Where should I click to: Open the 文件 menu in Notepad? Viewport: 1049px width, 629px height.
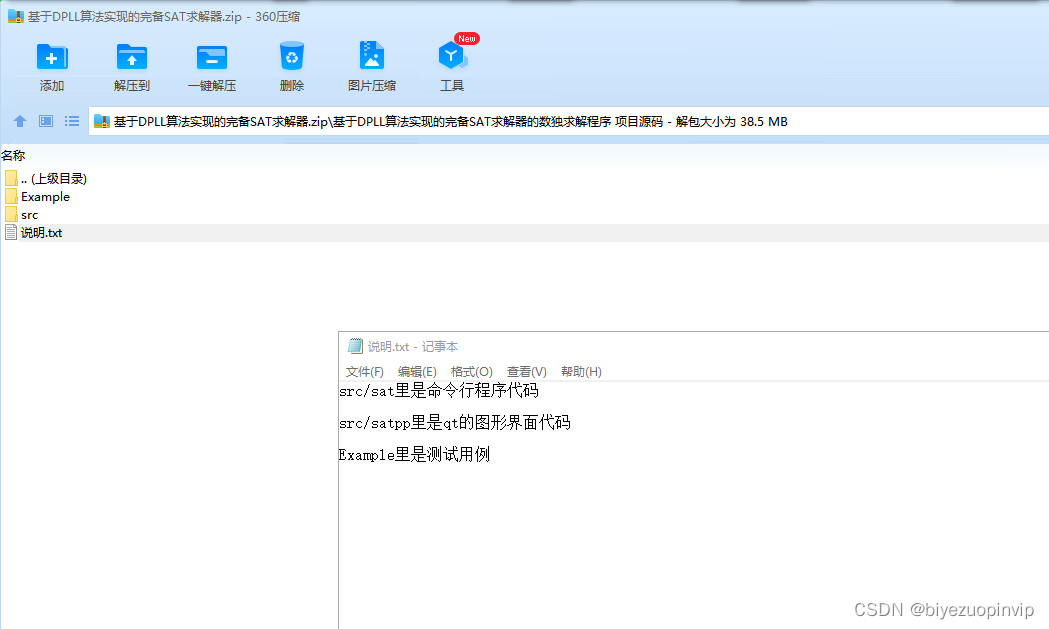coord(364,371)
